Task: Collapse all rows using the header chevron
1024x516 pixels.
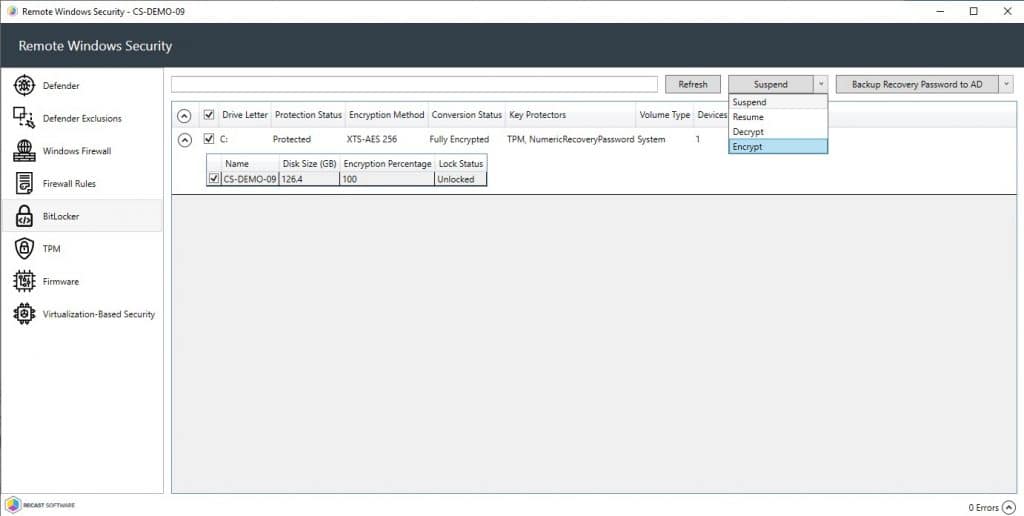Action: [185, 116]
